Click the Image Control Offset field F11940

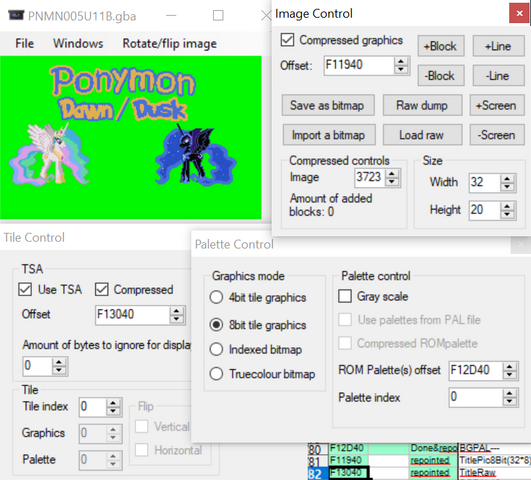(x=358, y=65)
